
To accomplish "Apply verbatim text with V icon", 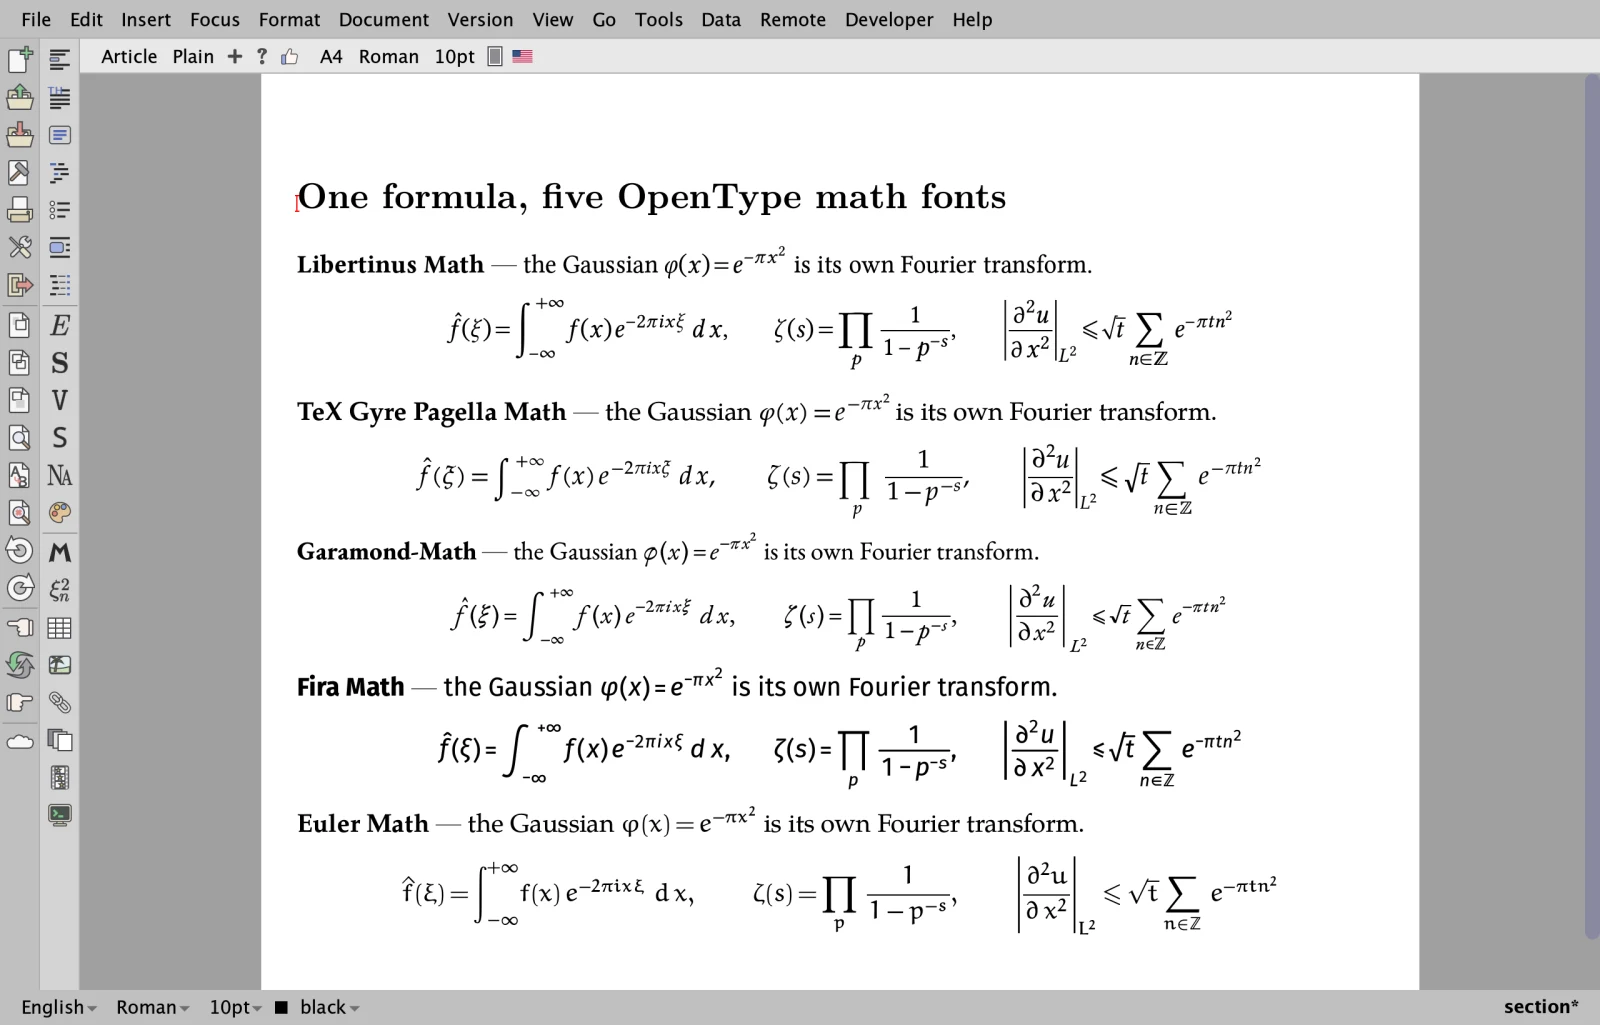I will click(x=60, y=400).
